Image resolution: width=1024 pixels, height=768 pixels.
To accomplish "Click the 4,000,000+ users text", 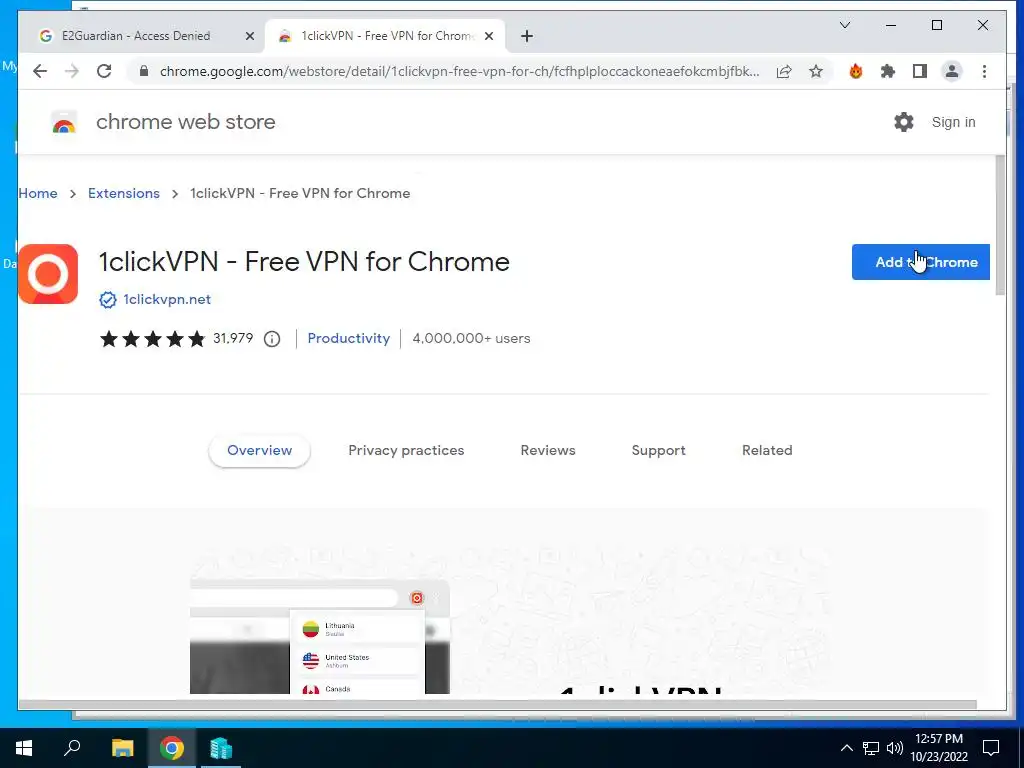I will (472, 338).
